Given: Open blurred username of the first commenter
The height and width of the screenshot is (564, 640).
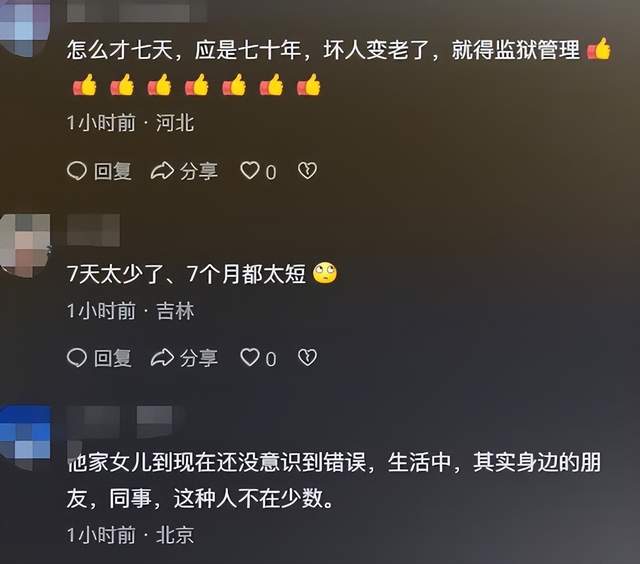Looking at the screenshot, I should (x=137, y=11).
